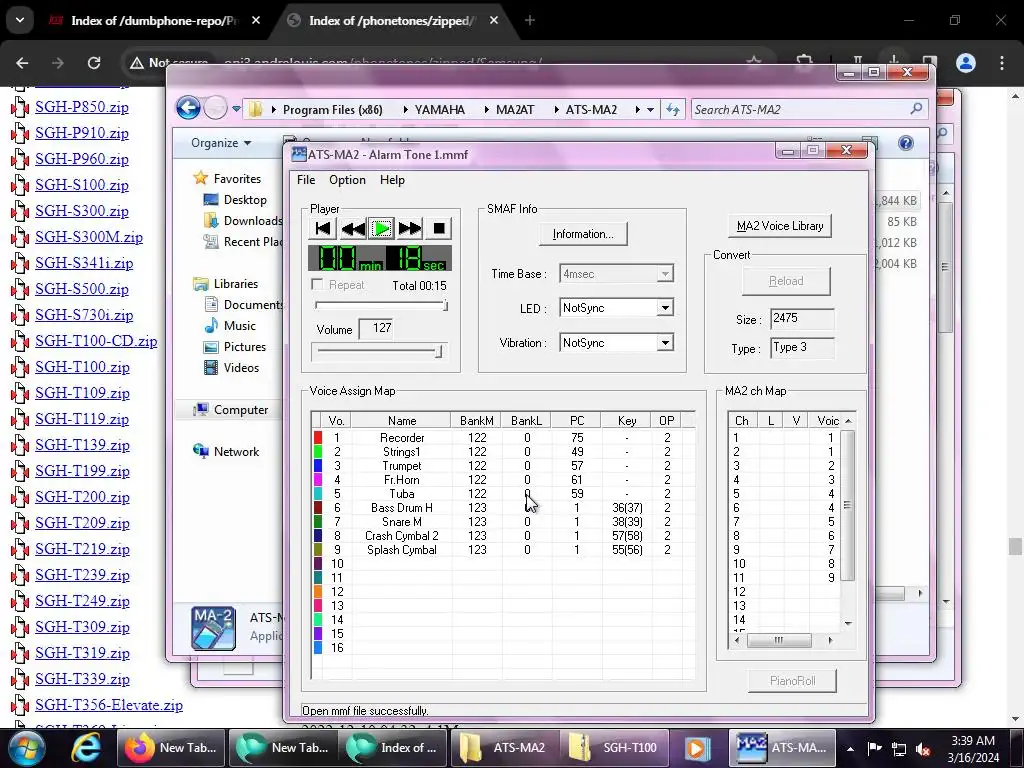
Task: Click the red color swatch for voice 1
Action: [x=318, y=438]
